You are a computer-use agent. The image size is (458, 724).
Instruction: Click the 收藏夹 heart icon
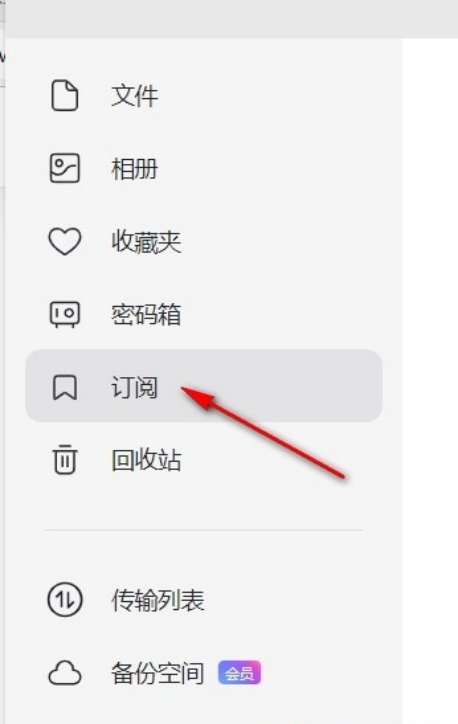tap(65, 241)
